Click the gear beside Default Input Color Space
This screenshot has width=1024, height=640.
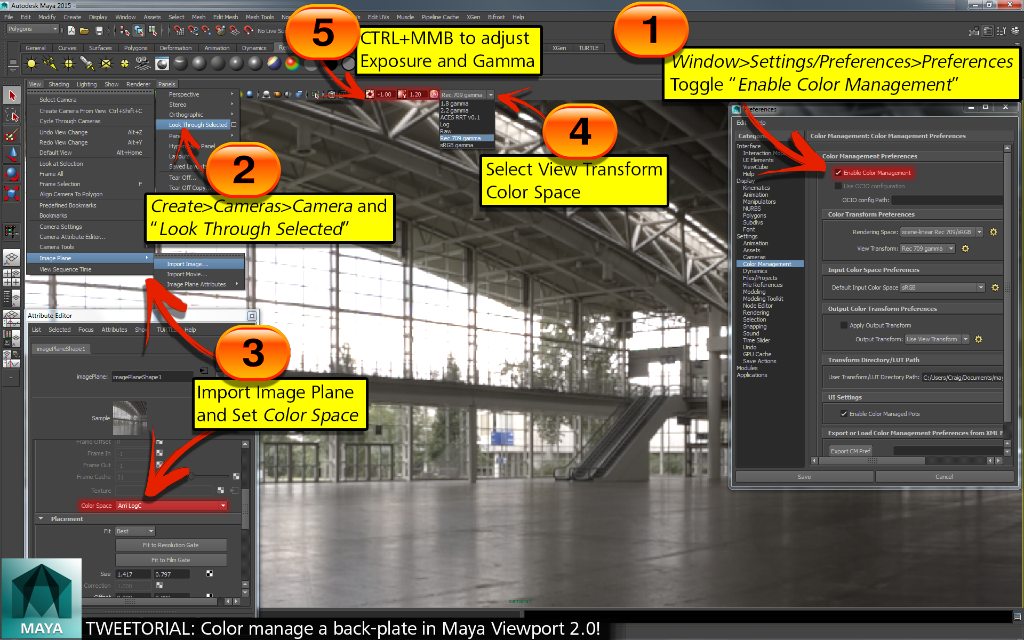point(994,285)
